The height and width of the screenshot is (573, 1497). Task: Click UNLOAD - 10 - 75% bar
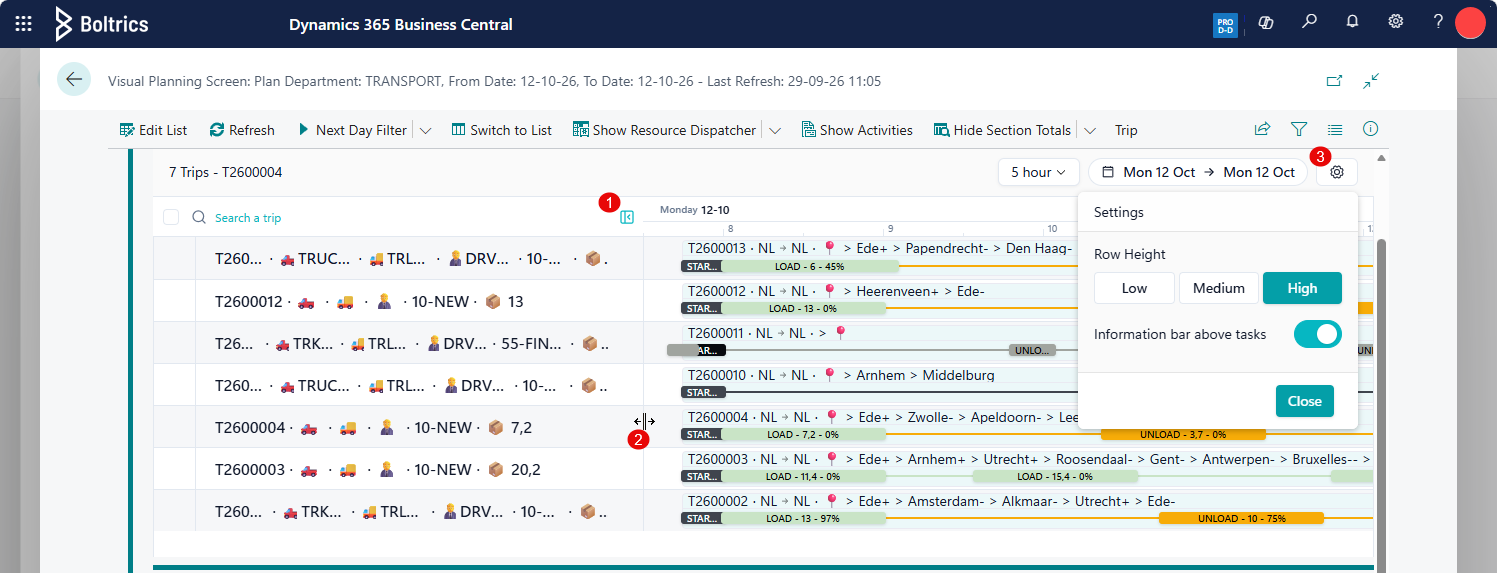pyautogui.click(x=1241, y=518)
